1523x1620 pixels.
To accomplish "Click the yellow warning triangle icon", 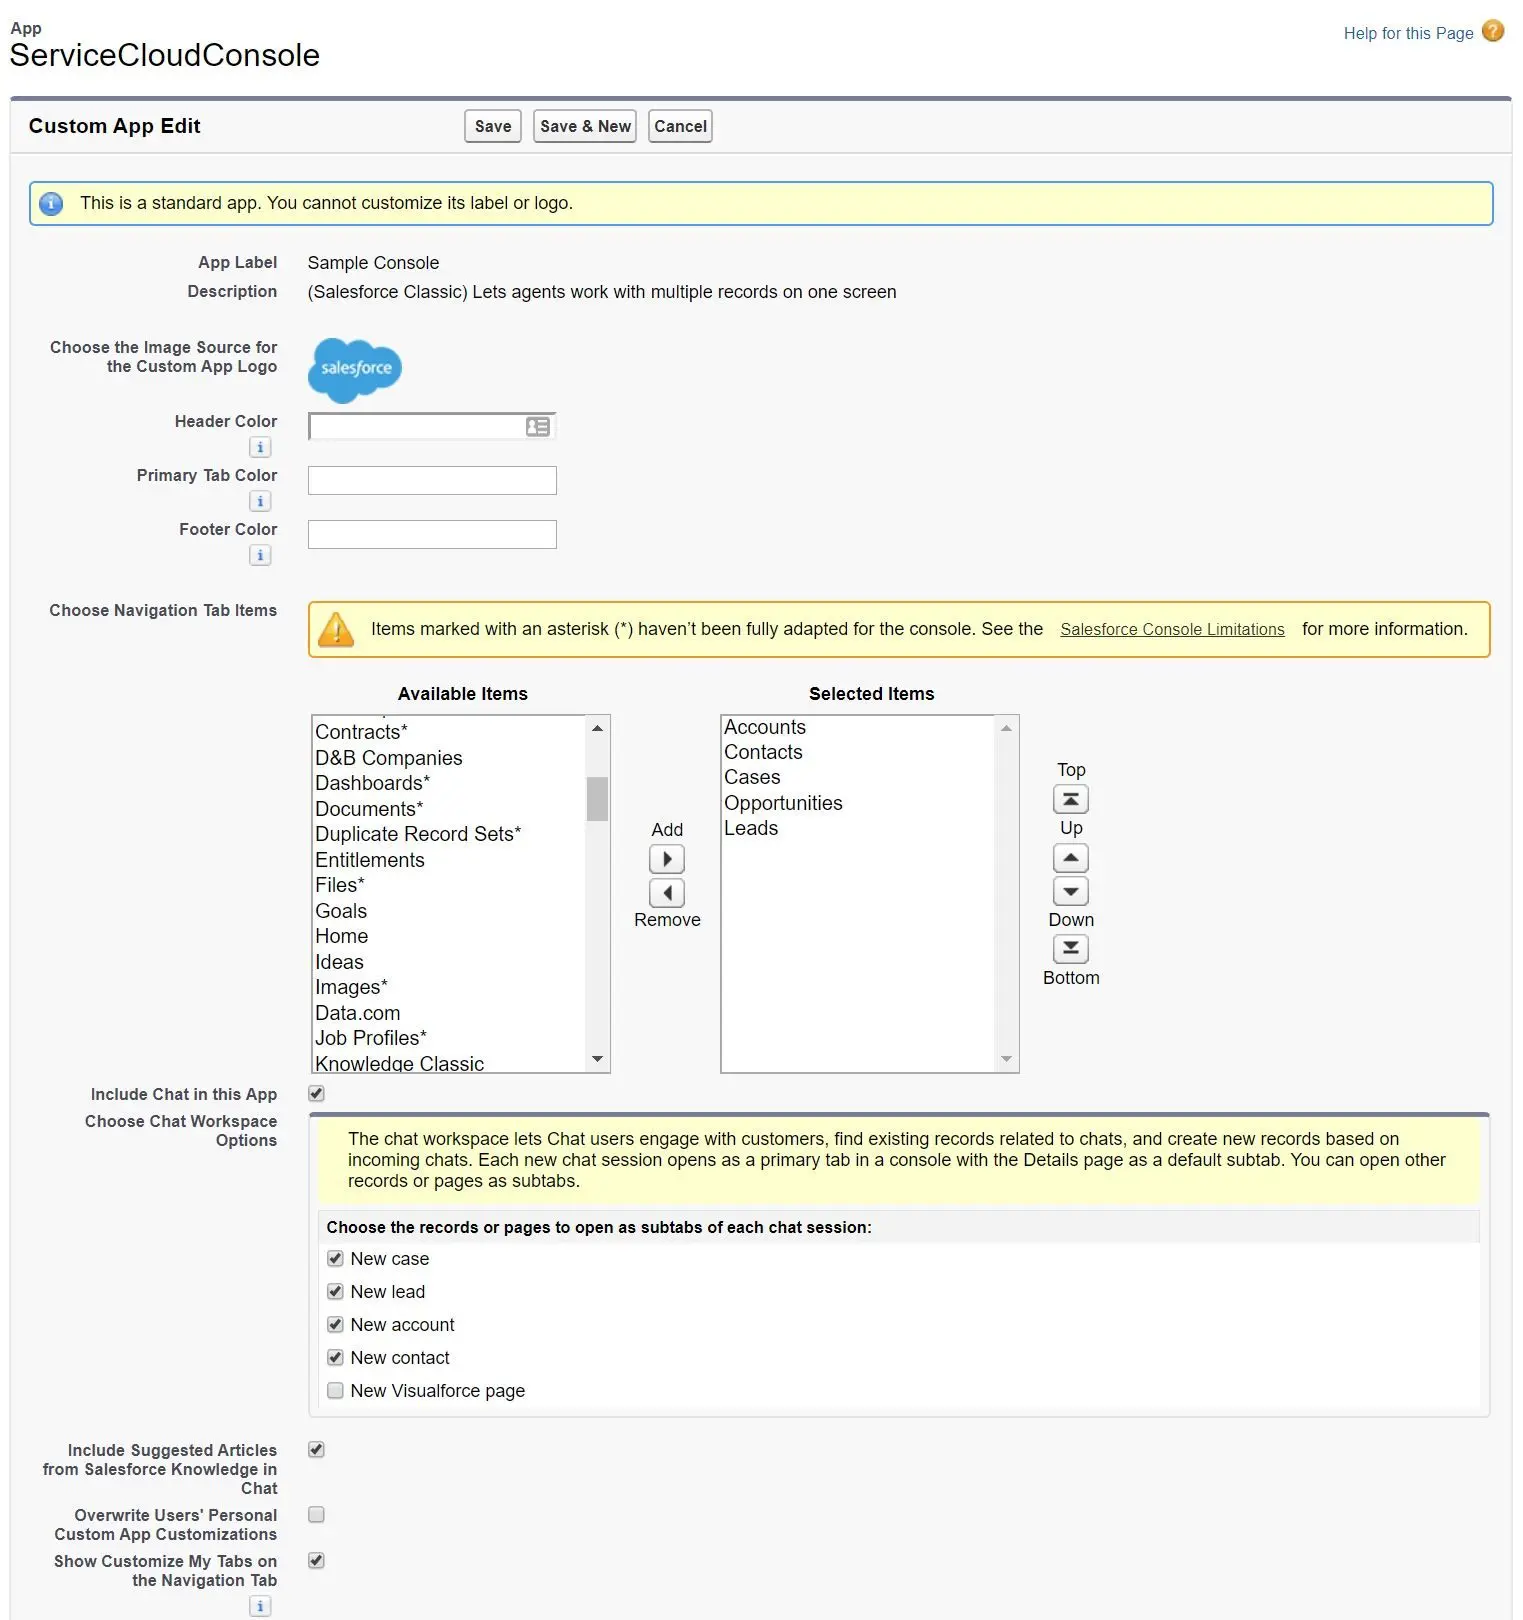I will [336, 629].
